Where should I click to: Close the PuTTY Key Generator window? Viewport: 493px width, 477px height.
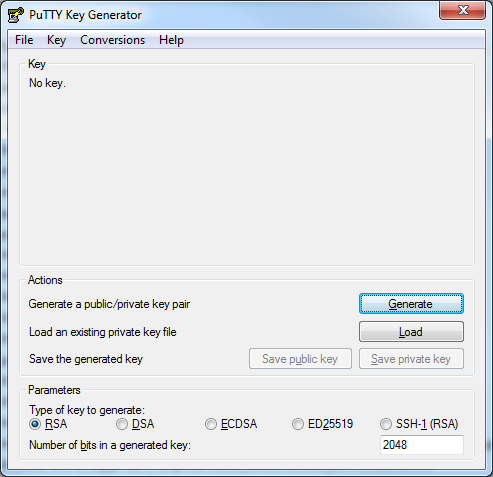pyautogui.click(x=462, y=10)
